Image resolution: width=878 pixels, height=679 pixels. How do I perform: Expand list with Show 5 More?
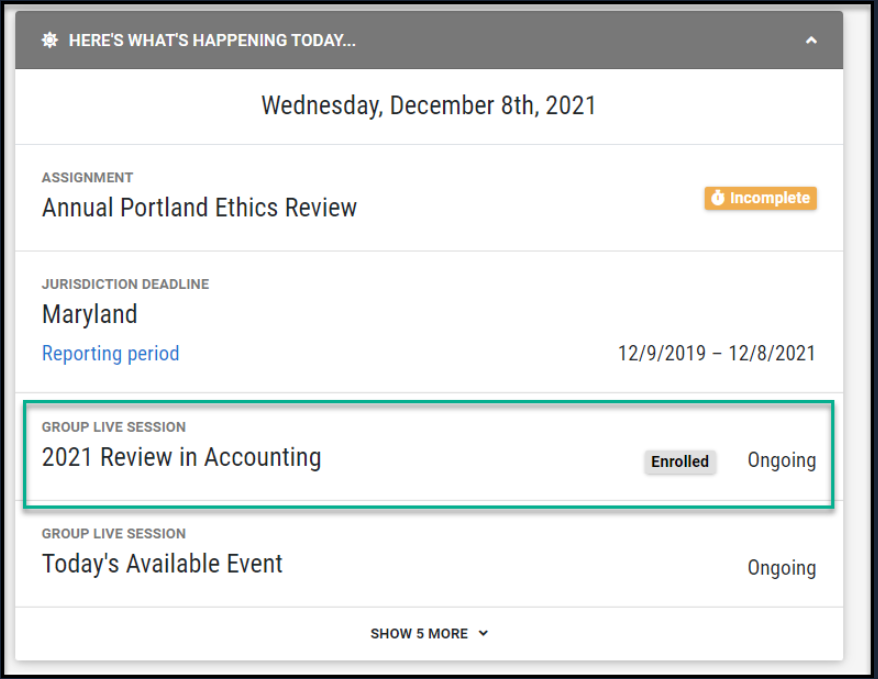click(x=419, y=633)
